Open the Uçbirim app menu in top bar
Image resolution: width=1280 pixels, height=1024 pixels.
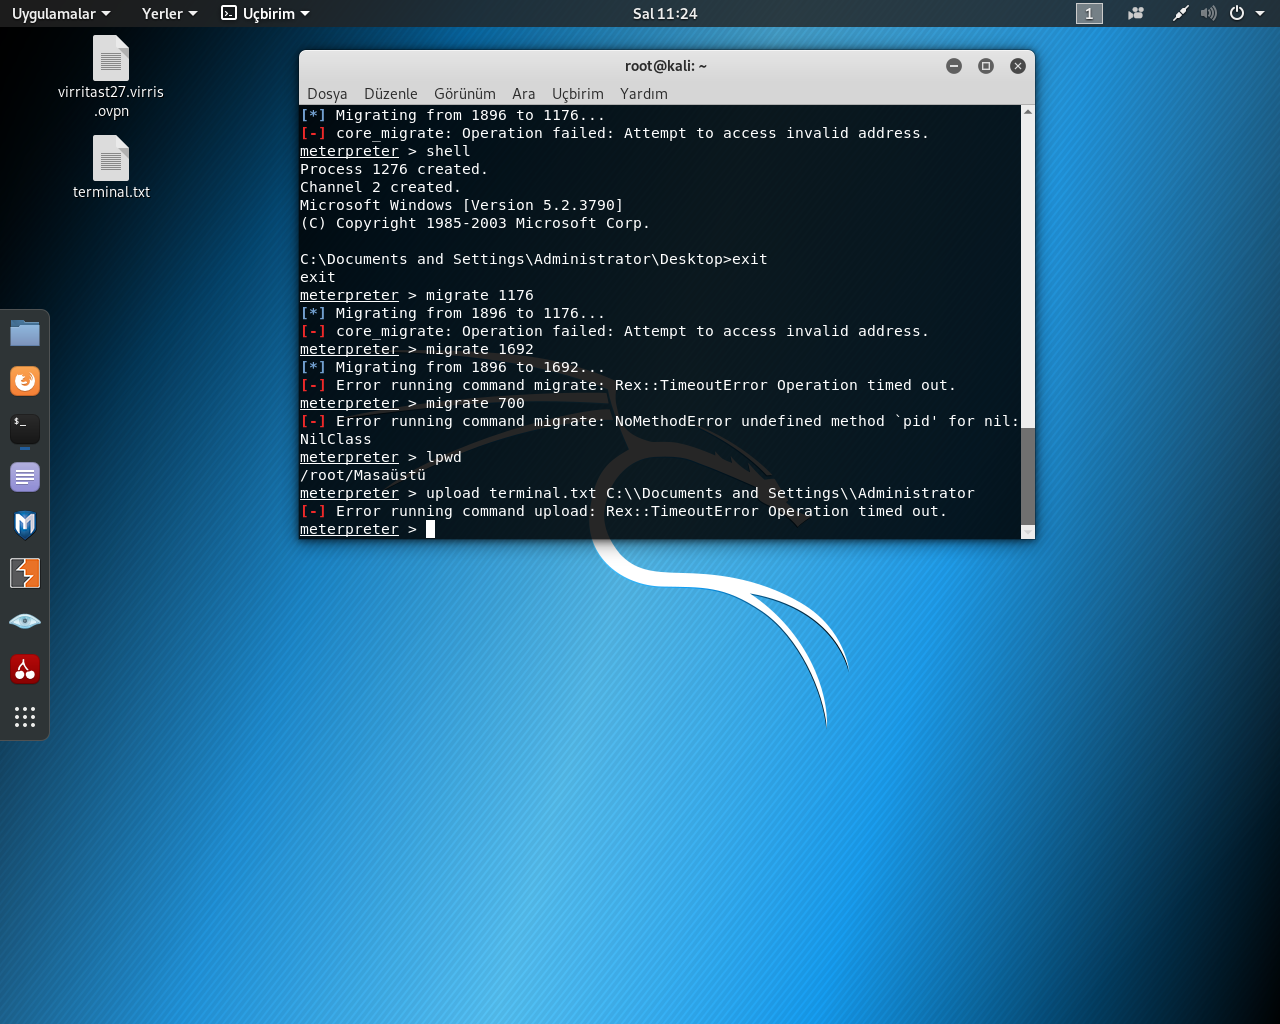point(265,13)
